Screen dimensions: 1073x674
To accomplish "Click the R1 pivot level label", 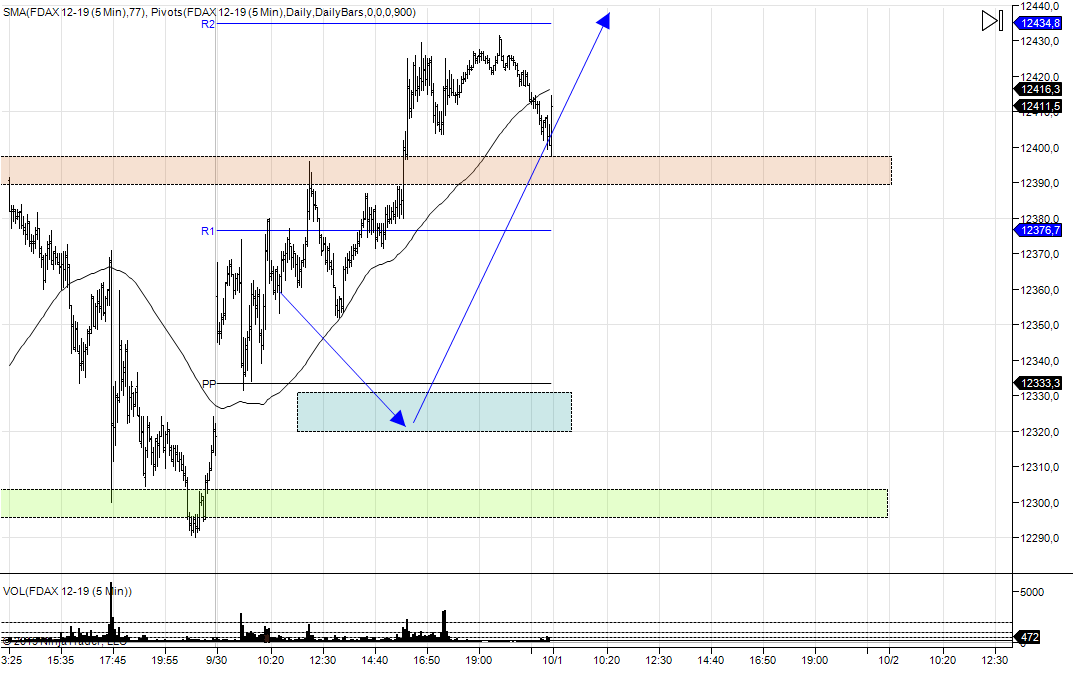I will click(x=207, y=231).
